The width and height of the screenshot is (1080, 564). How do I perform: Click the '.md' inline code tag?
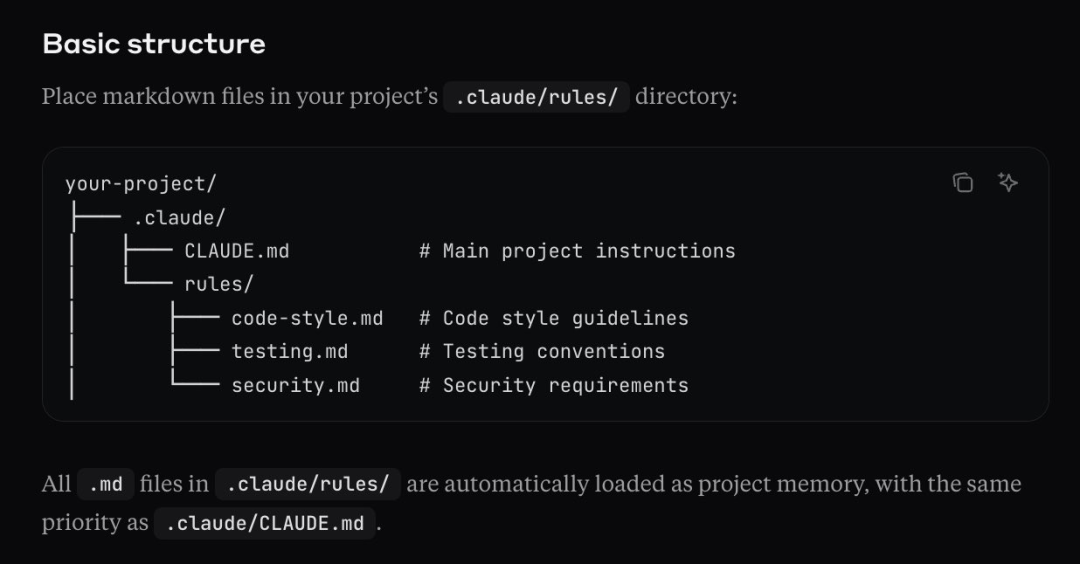105,484
